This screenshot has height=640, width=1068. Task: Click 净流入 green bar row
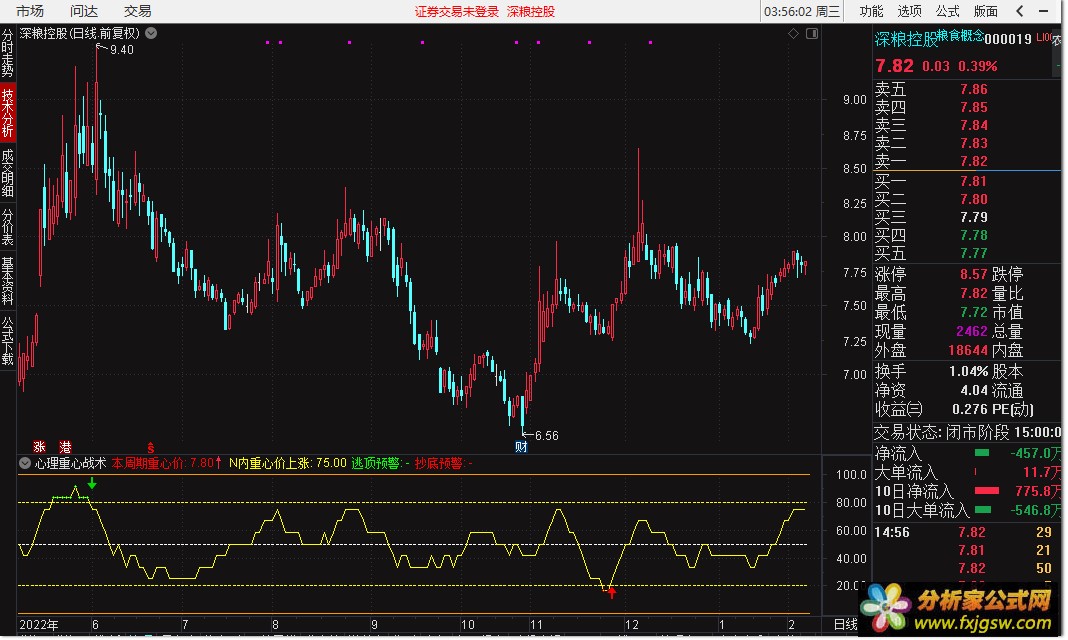click(x=967, y=453)
